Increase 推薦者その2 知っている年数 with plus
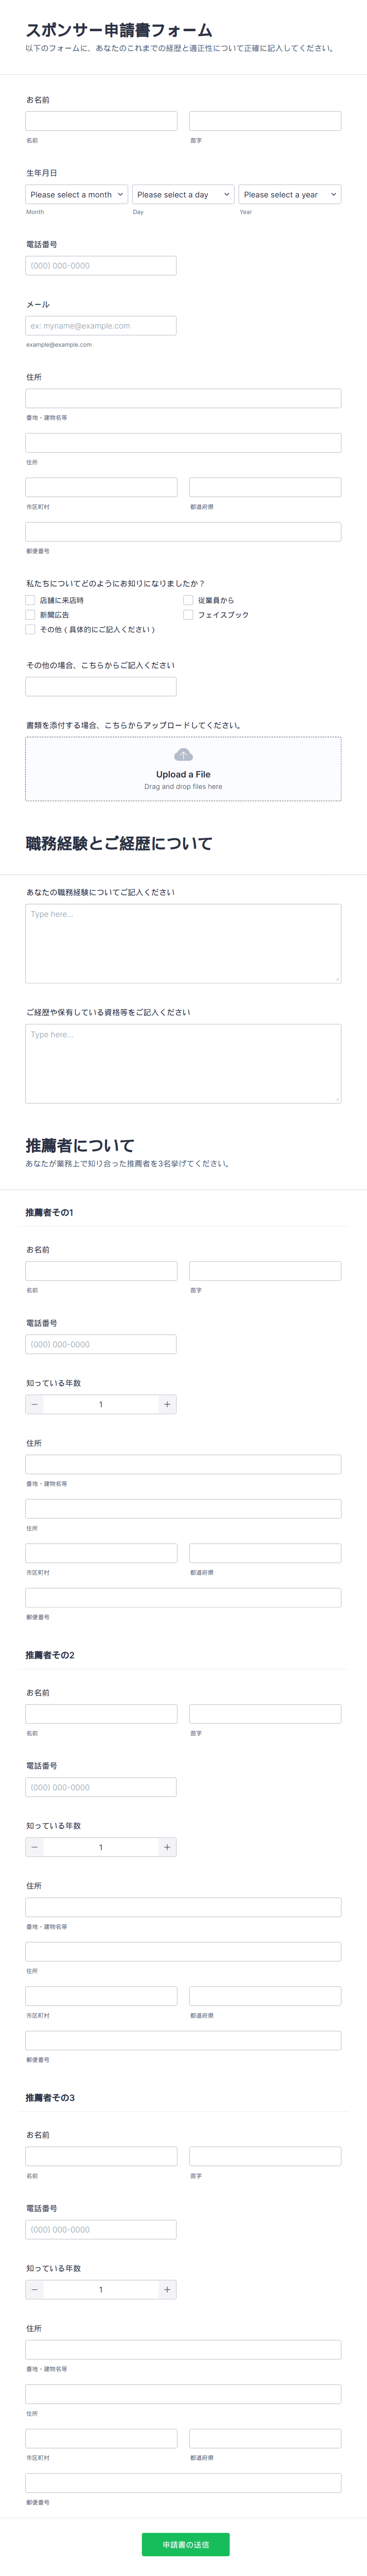The width and height of the screenshot is (367, 2576). coord(166,1847)
